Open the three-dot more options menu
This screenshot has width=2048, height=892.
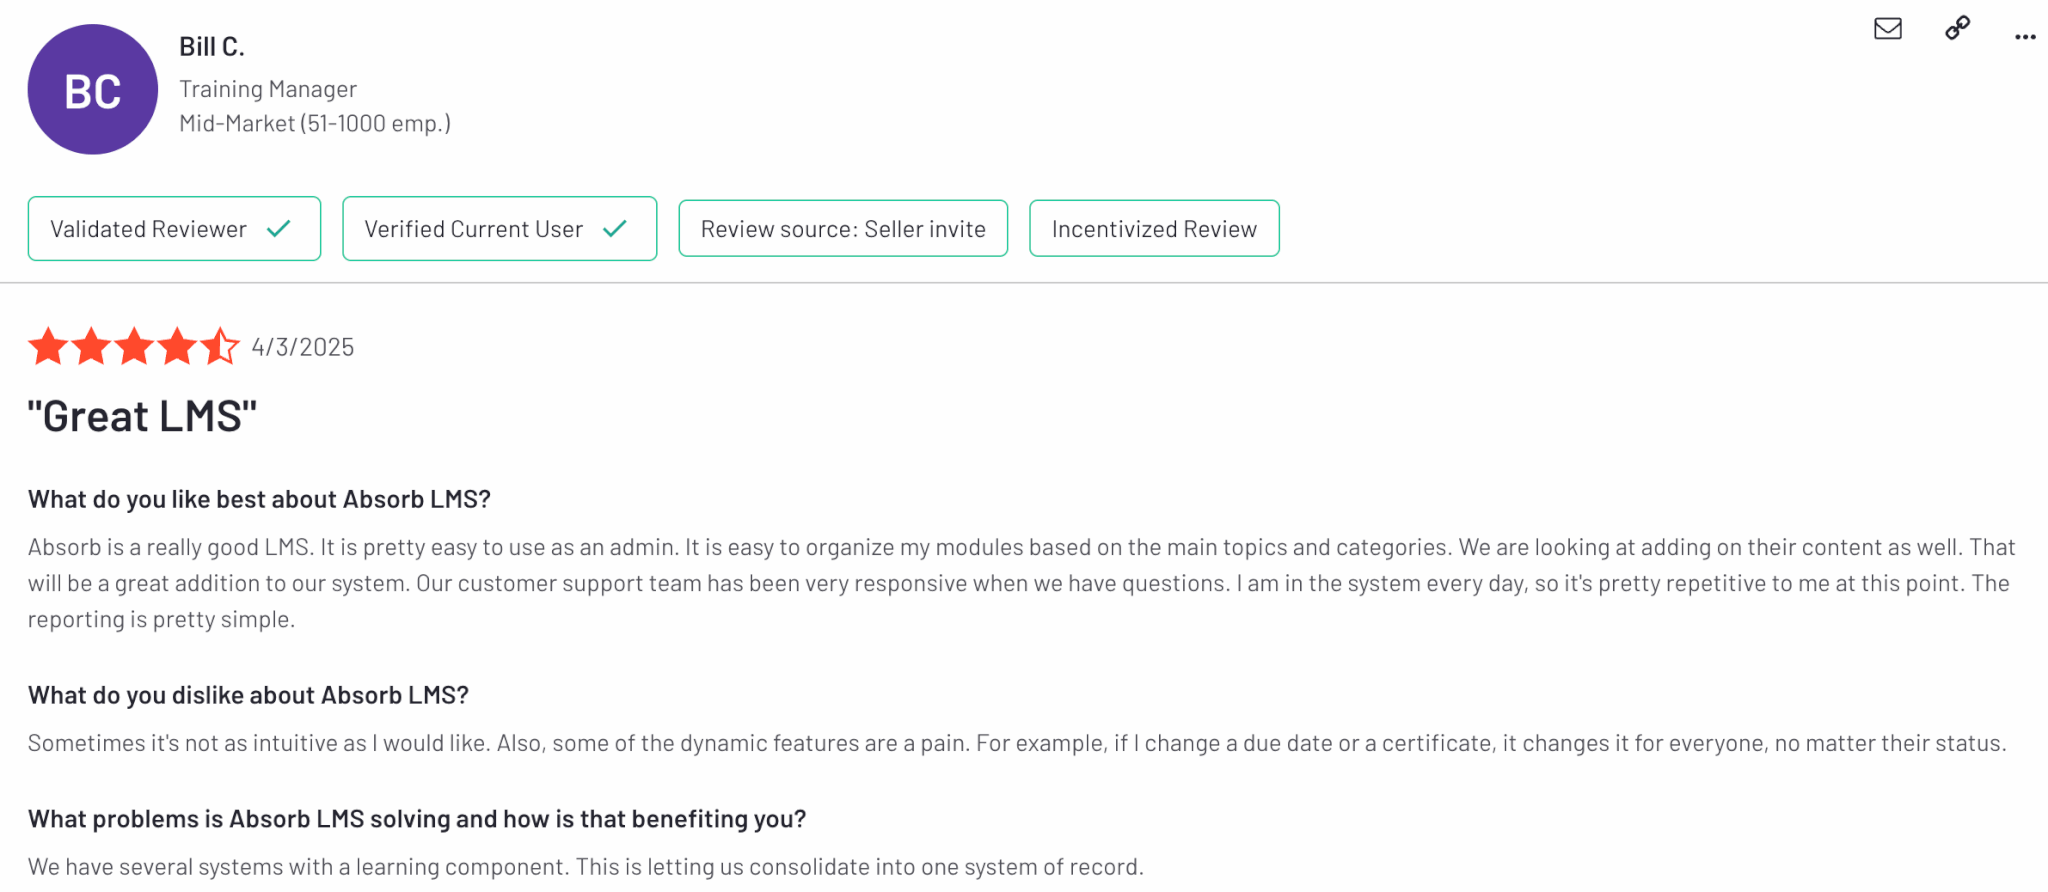coord(2025,37)
